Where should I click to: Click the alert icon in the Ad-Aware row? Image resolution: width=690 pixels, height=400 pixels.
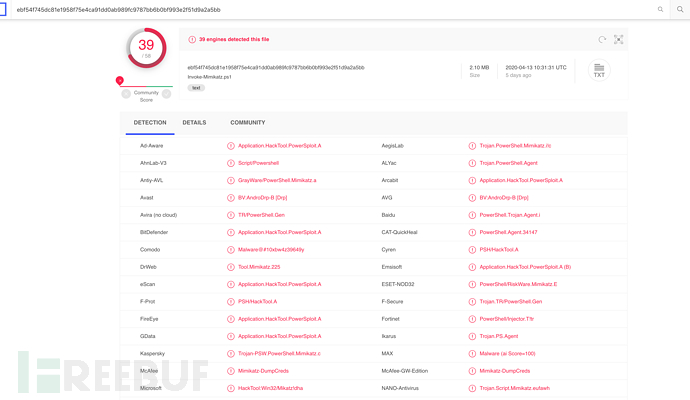(x=231, y=146)
